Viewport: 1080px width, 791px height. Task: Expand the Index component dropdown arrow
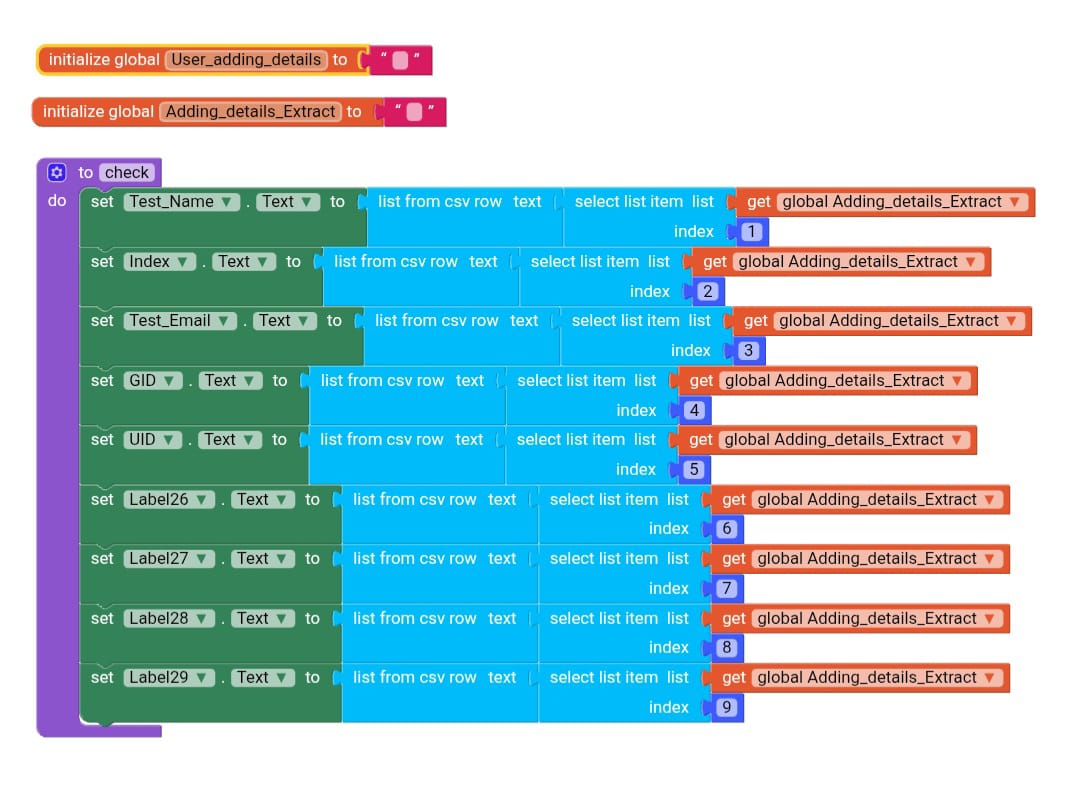(183, 262)
